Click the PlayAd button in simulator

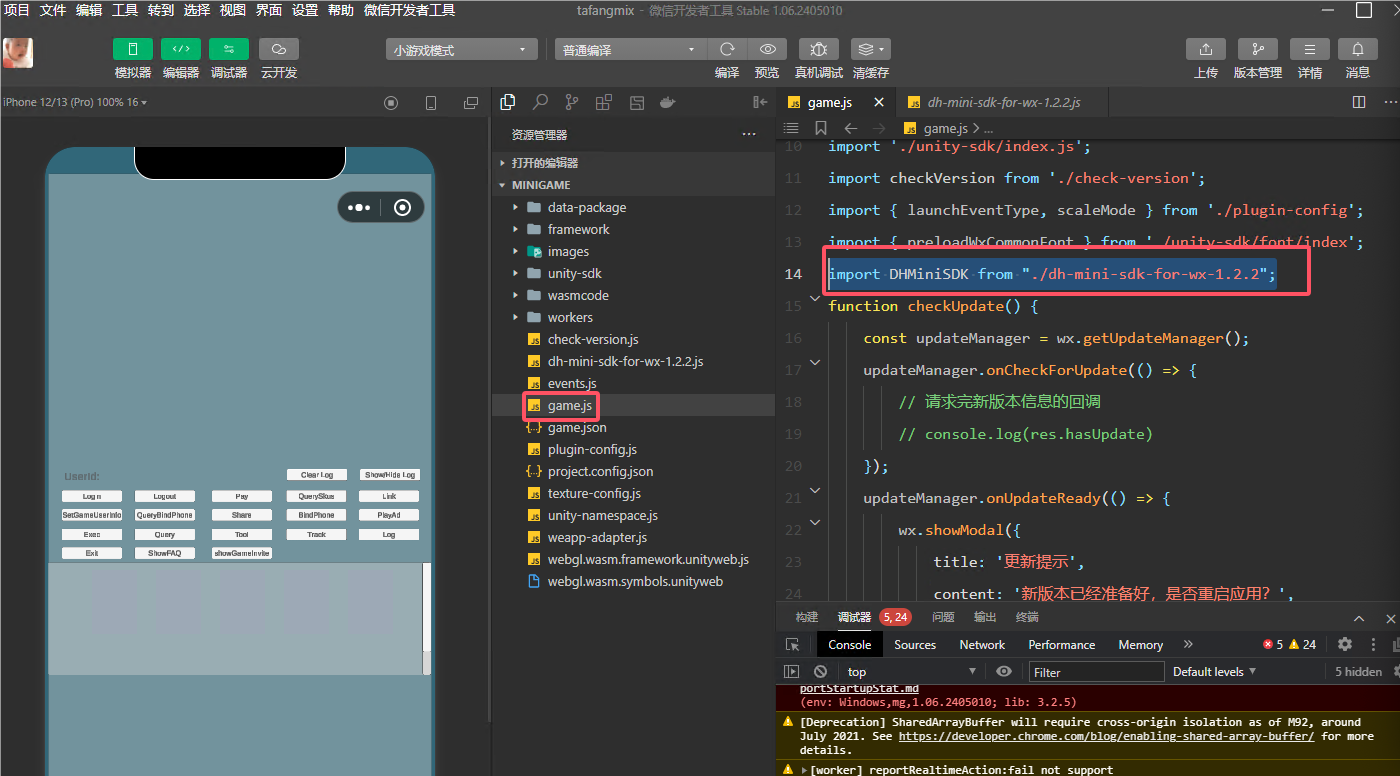pyautogui.click(x=389, y=515)
